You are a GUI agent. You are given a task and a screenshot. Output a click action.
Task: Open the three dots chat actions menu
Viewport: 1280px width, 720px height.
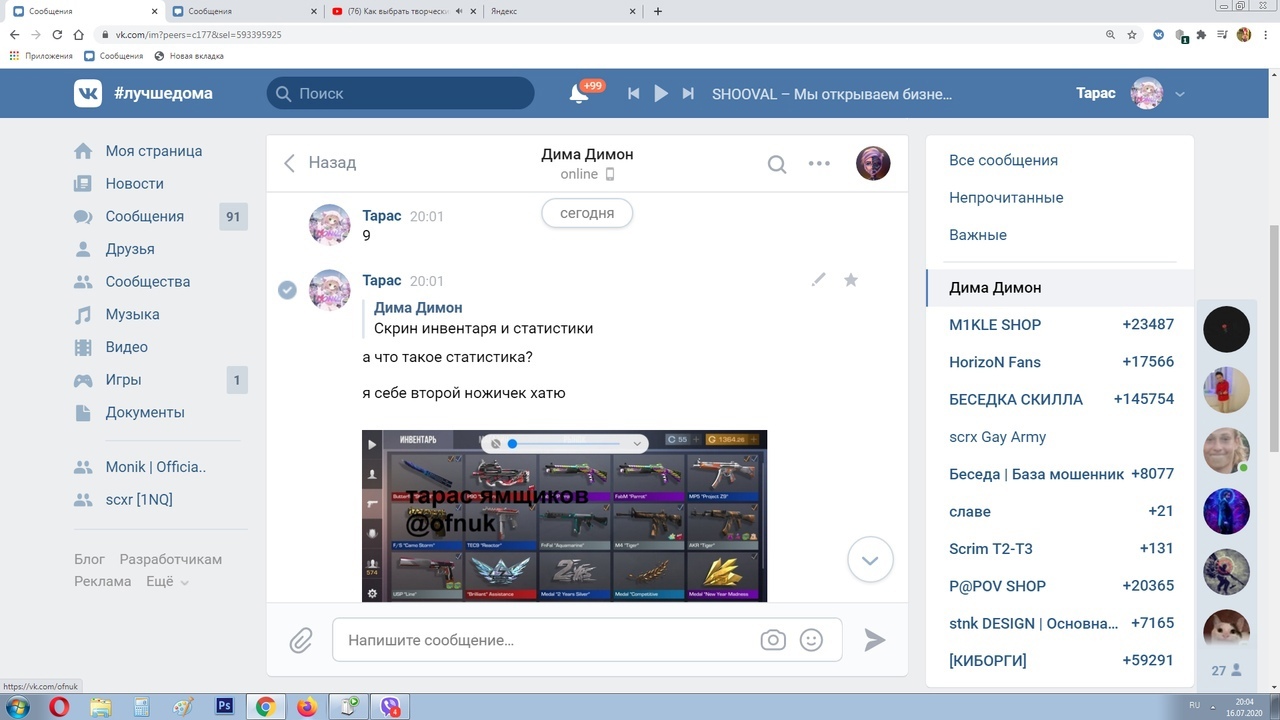click(x=819, y=164)
